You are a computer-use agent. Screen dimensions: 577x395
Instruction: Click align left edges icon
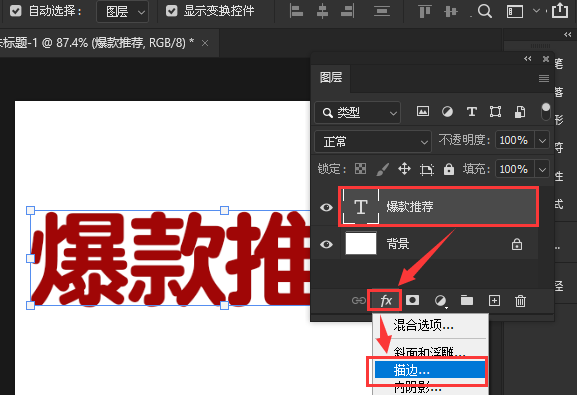[296, 11]
